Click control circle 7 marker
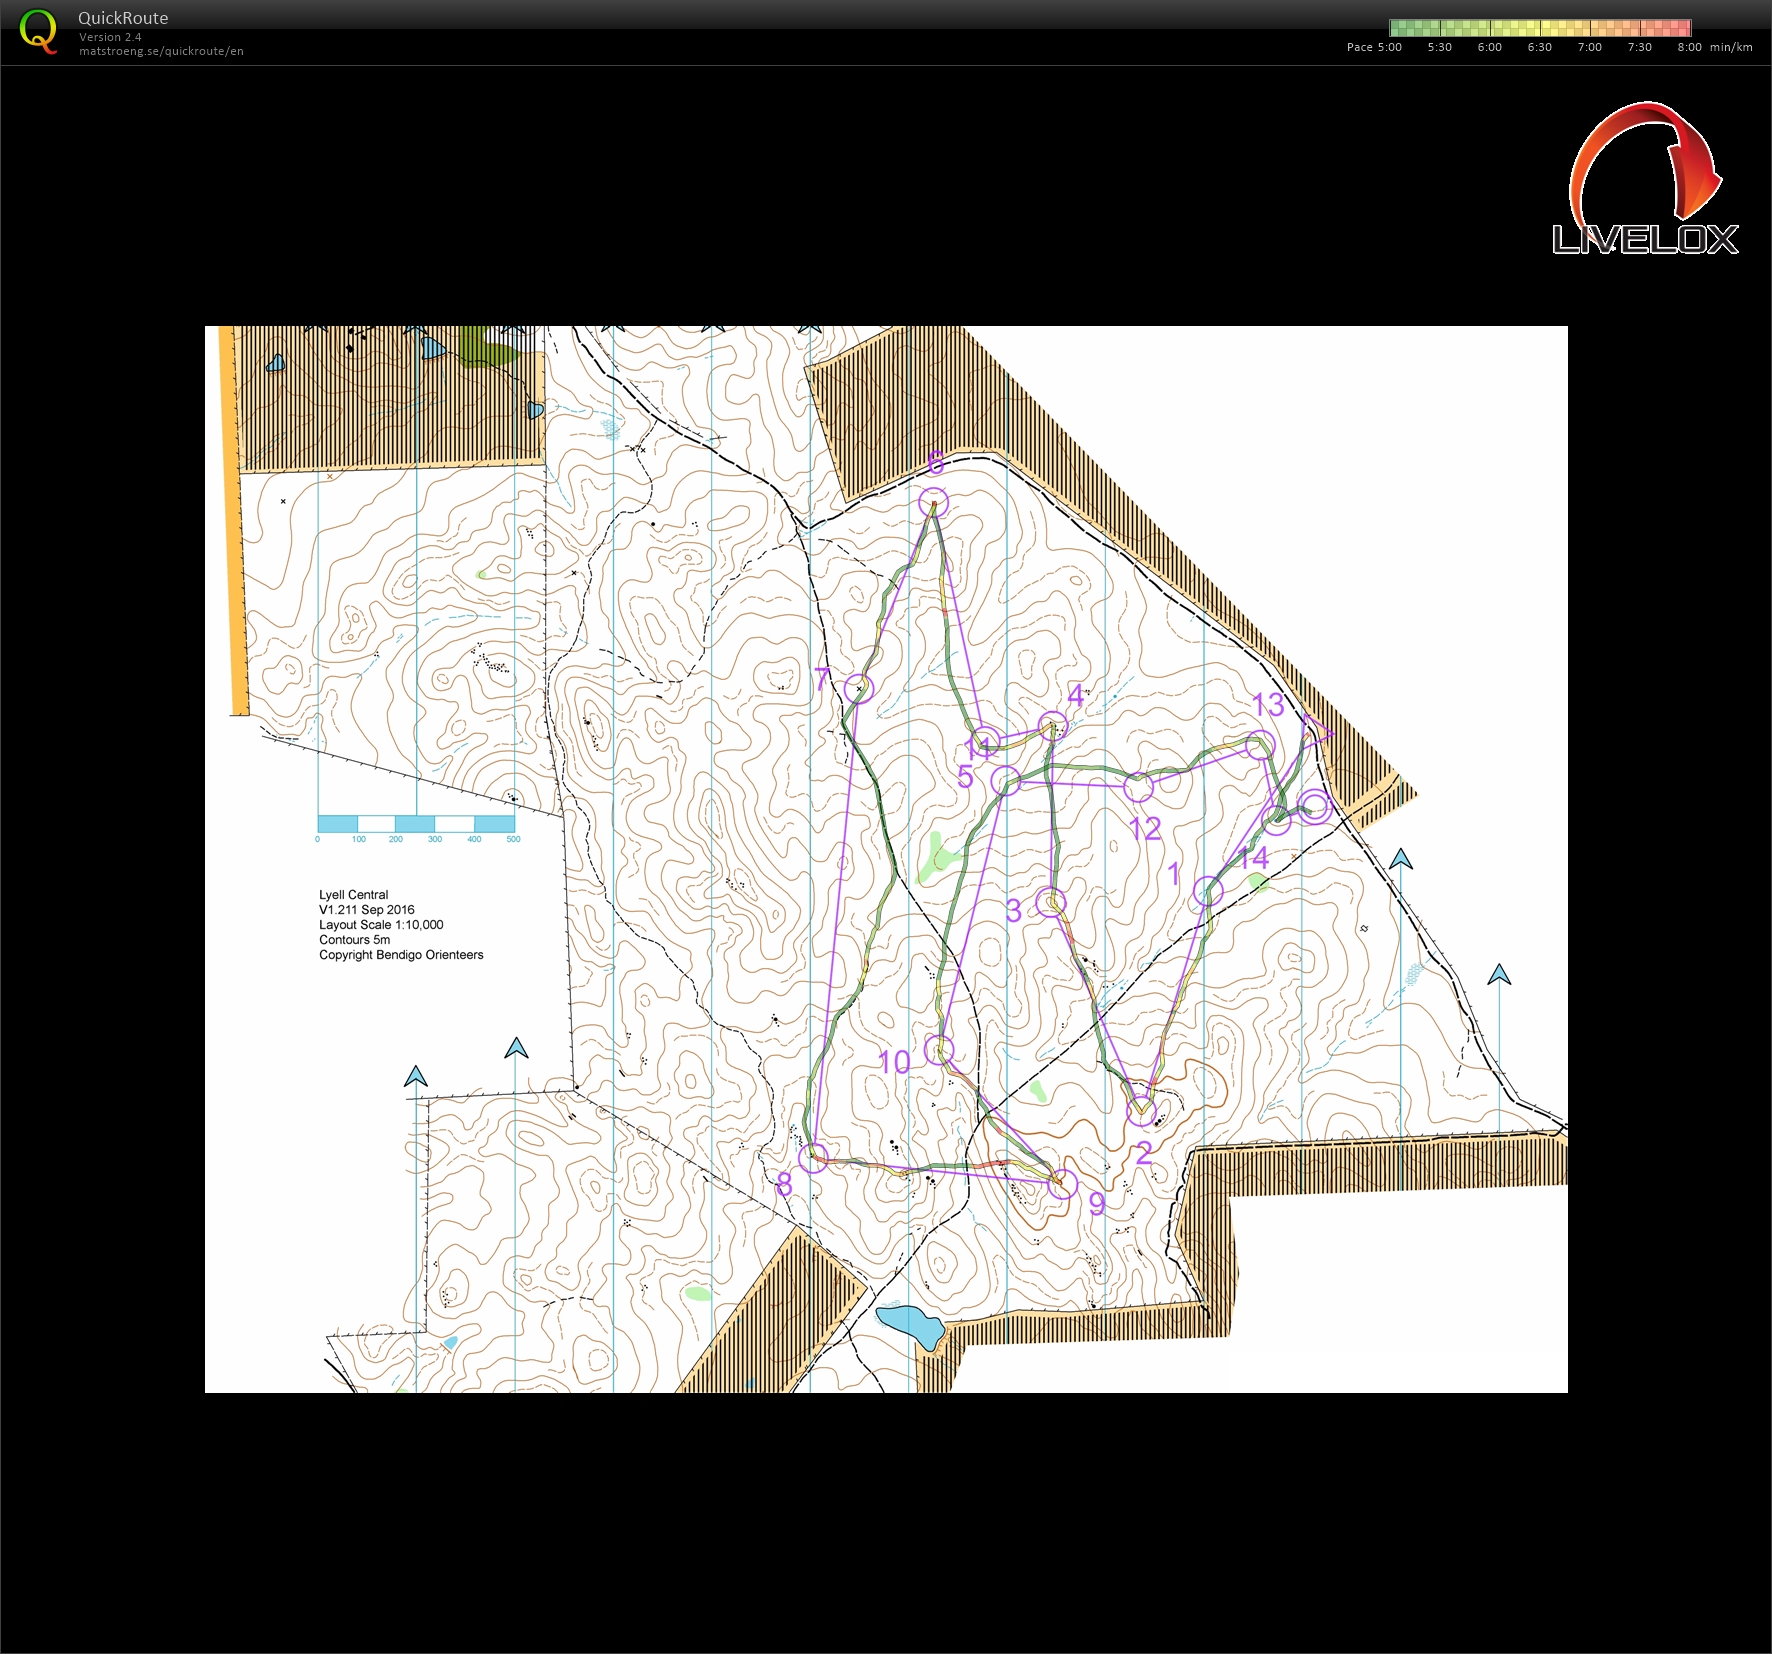1772x1654 pixels. [859, 688]
